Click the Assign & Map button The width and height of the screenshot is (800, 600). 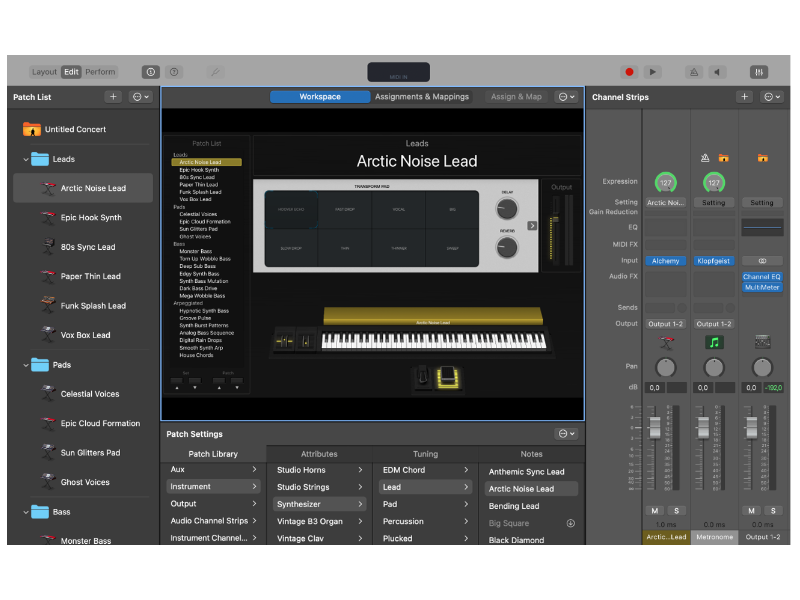(516, 96)
